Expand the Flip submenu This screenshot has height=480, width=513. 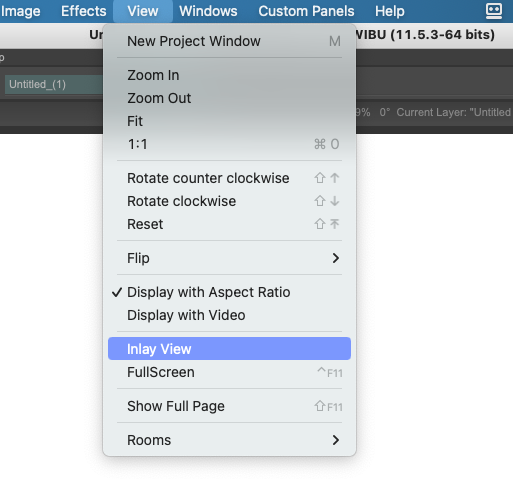coord(229,258)
